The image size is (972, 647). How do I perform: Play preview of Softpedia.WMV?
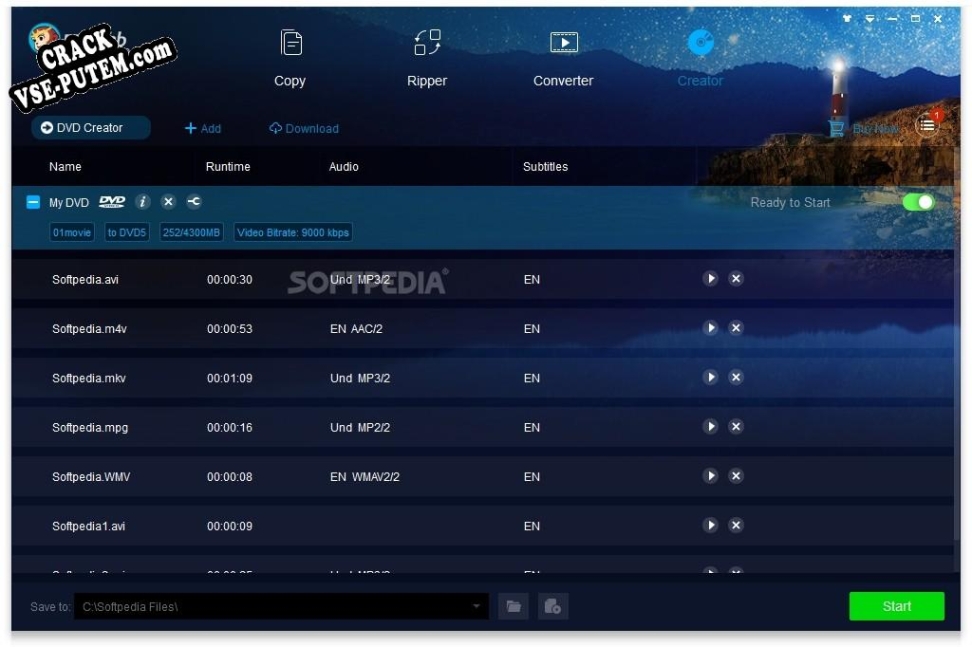coord(710,476)
